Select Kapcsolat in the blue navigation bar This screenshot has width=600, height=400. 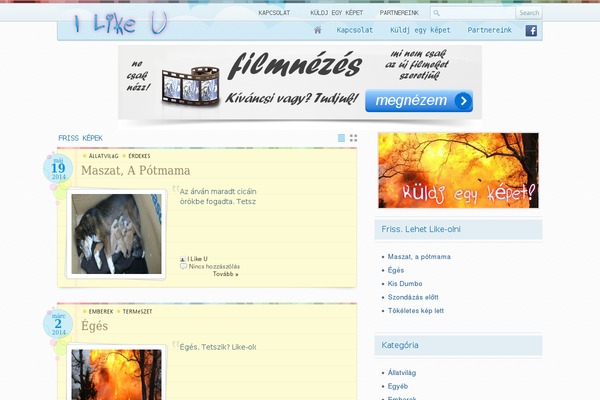point(355,30)
